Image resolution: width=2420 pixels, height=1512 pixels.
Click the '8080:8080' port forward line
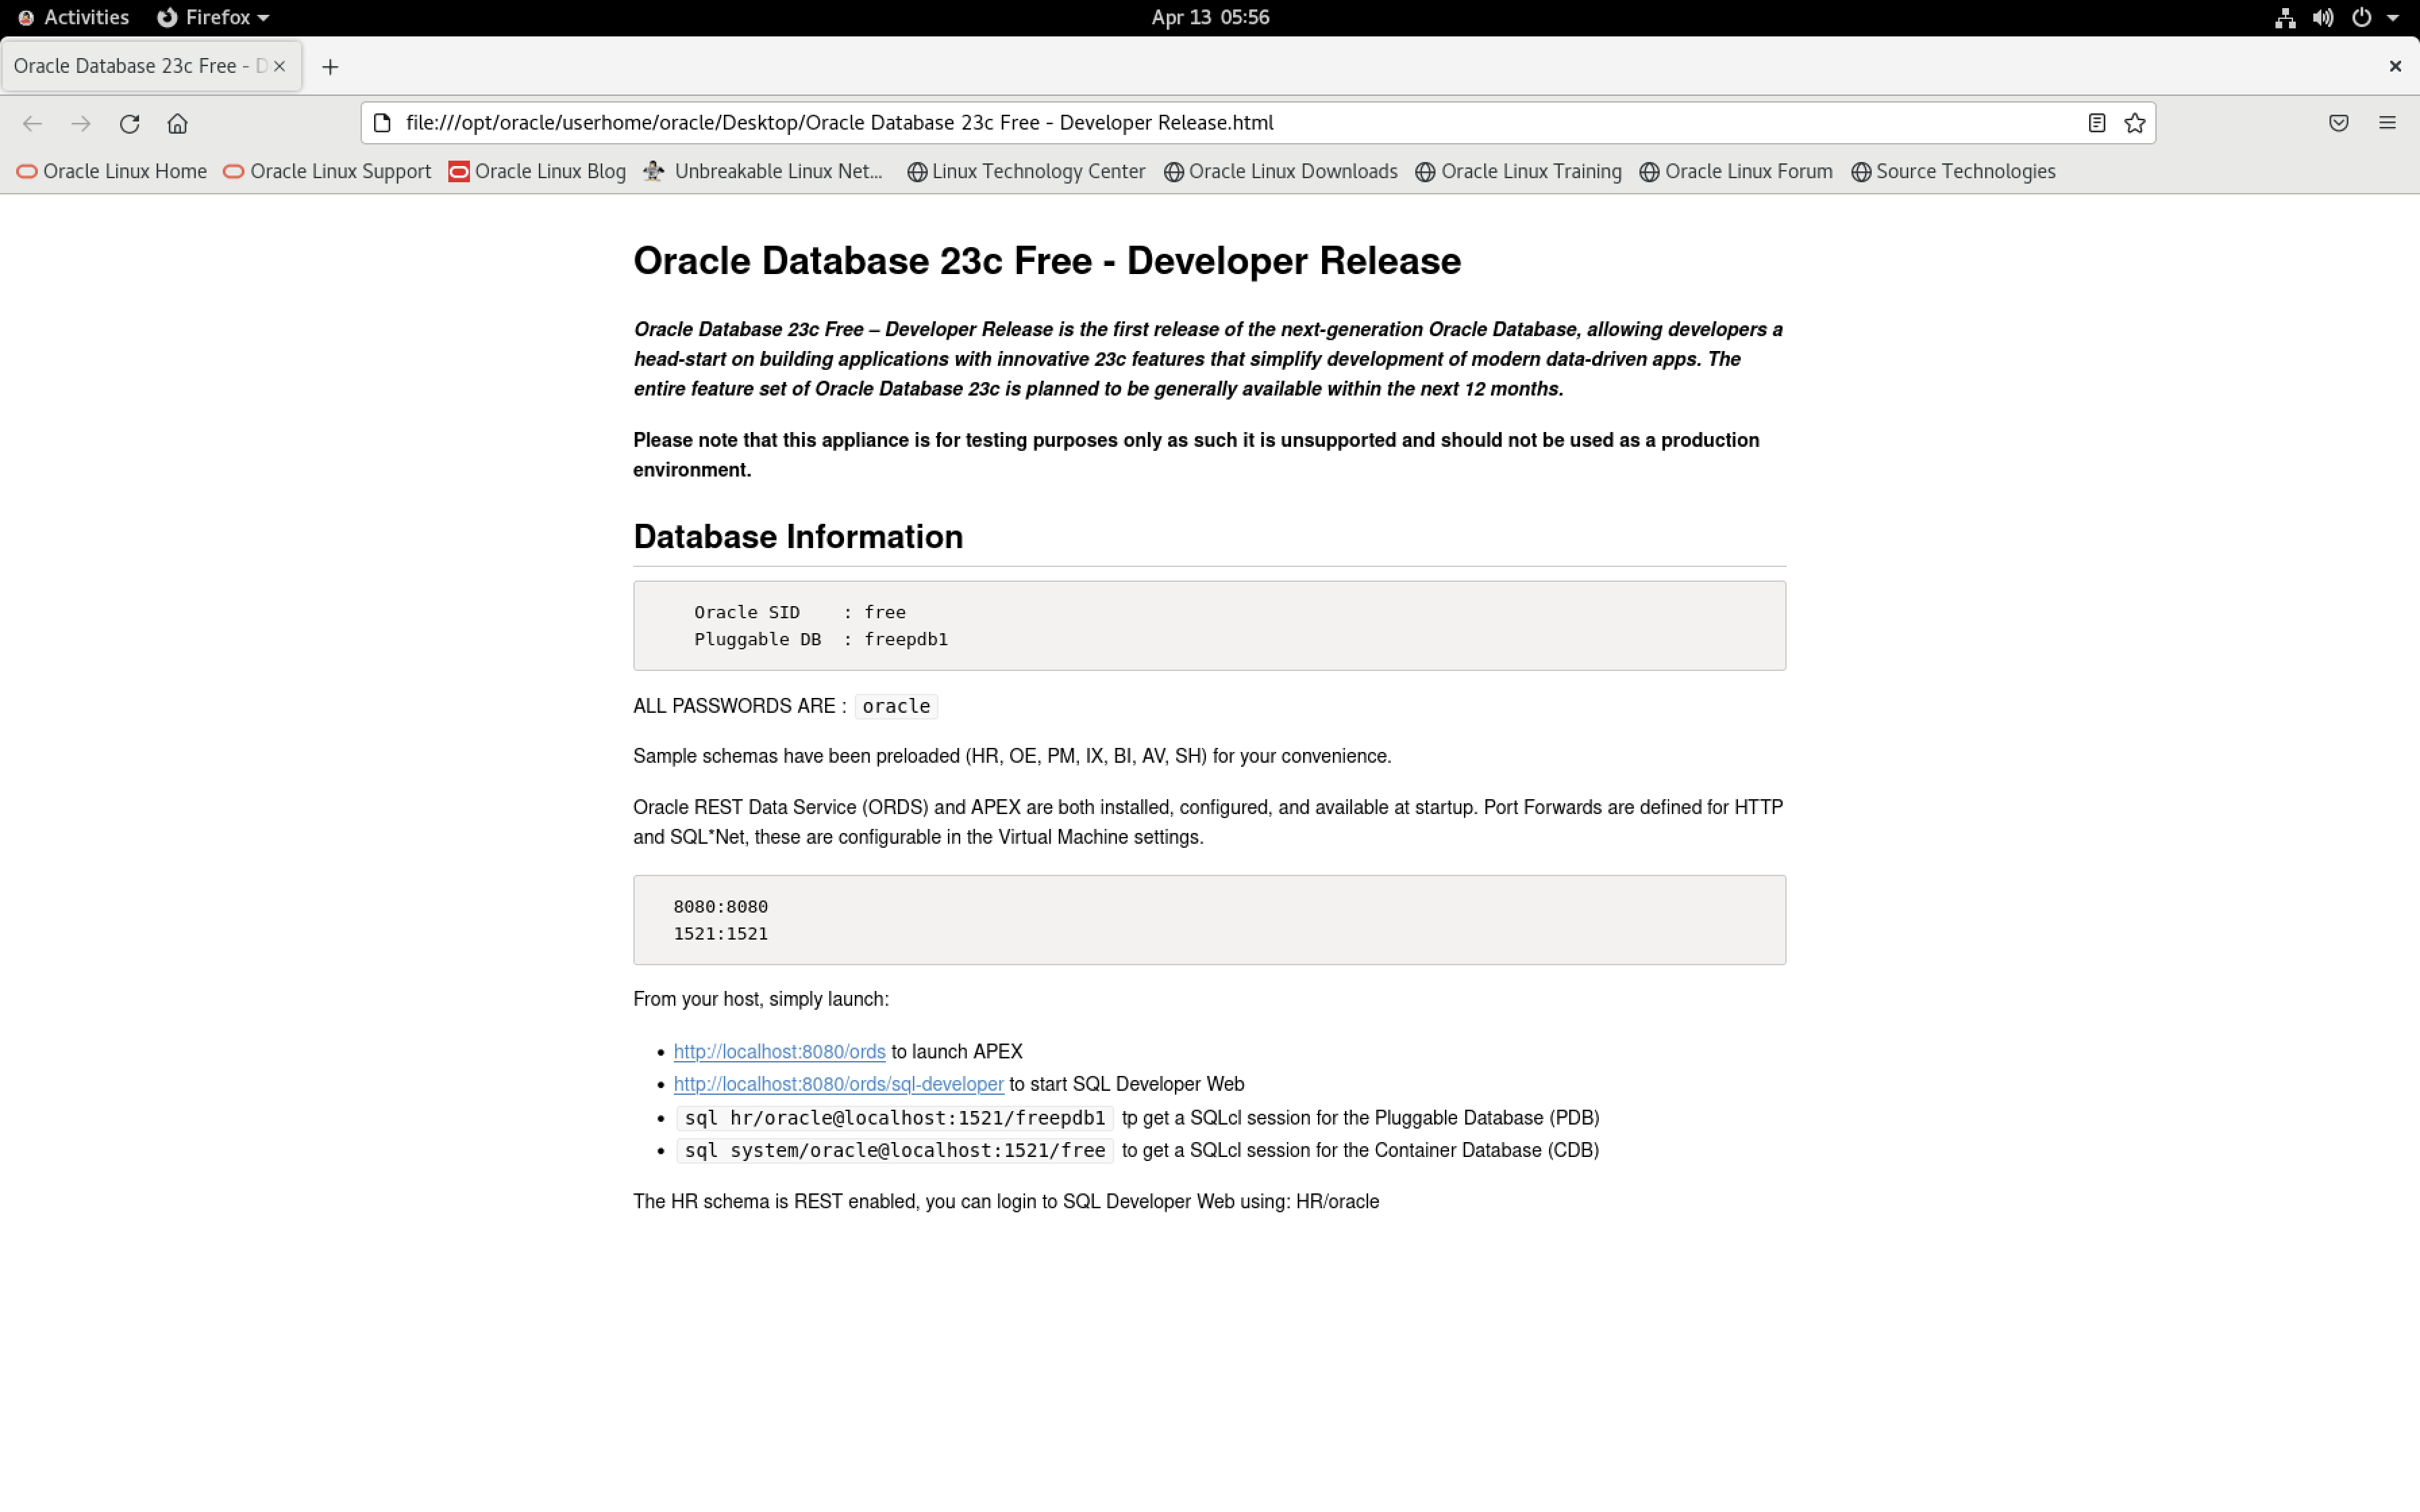tap(720, 907)
